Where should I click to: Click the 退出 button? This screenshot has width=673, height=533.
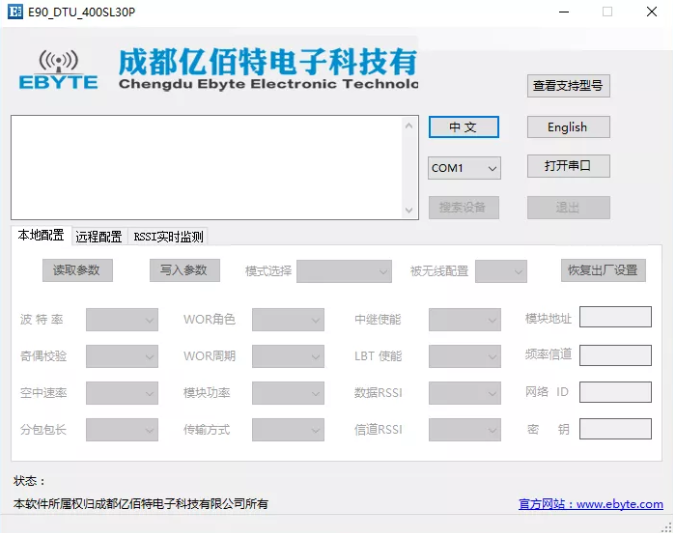pos(568,208)
